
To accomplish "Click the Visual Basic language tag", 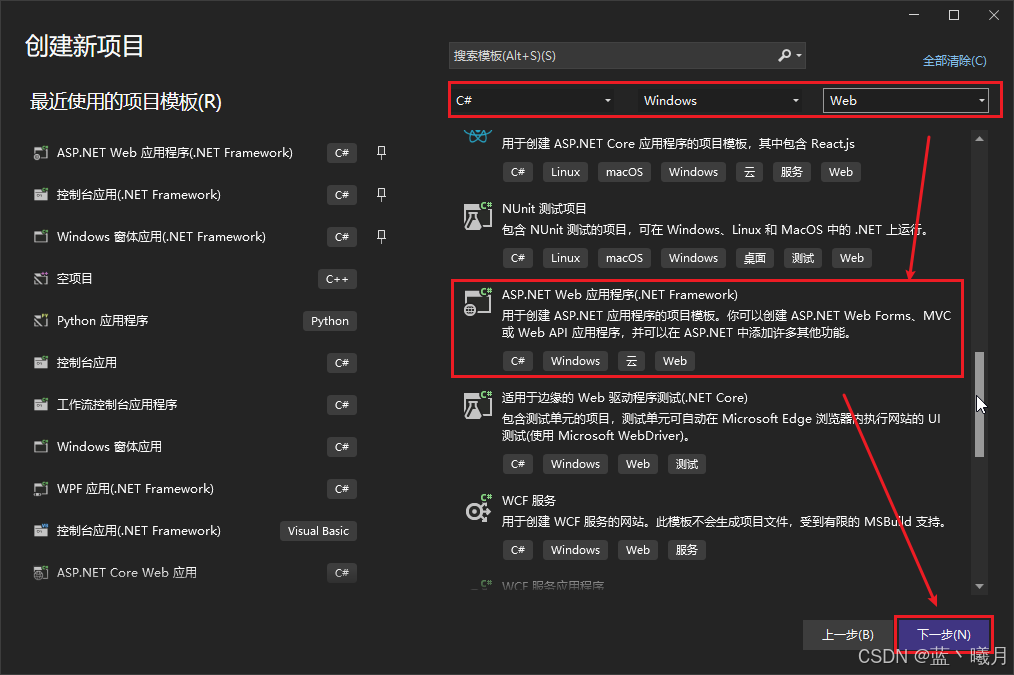I will 318,531.
